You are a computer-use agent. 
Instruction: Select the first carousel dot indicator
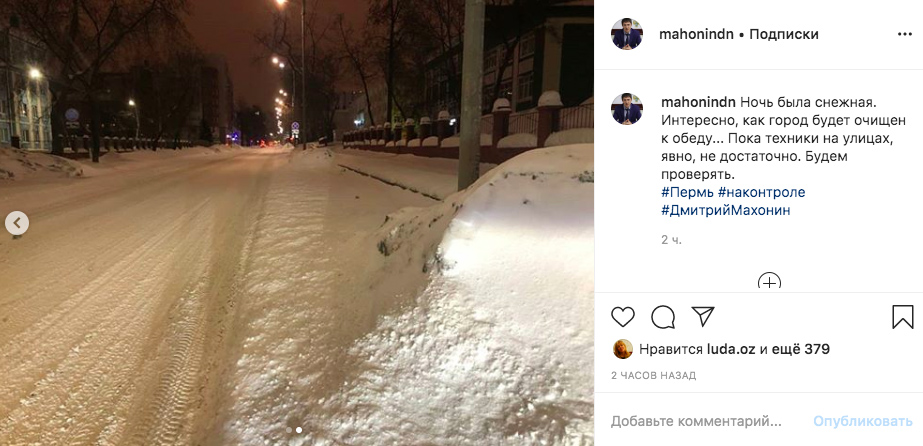click(x=289, y=430)
